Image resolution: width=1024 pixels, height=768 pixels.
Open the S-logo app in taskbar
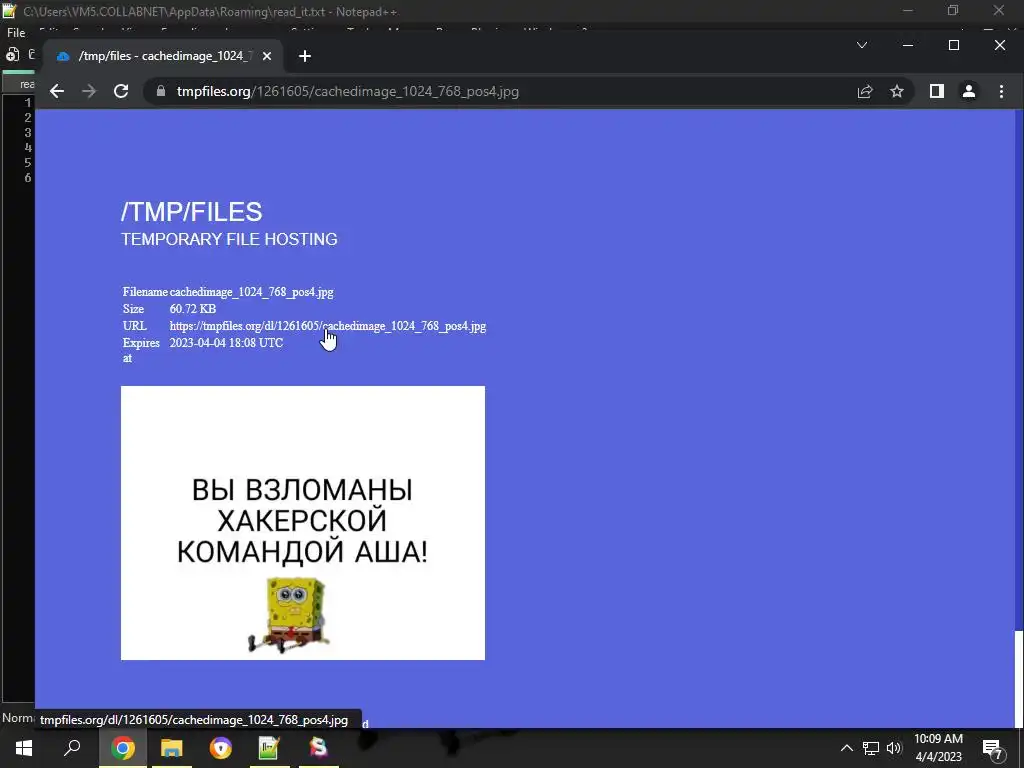(318, 748)
